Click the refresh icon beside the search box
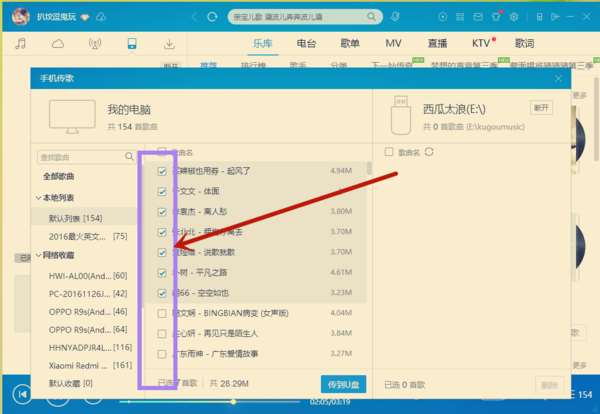 [x=212, y=17]
